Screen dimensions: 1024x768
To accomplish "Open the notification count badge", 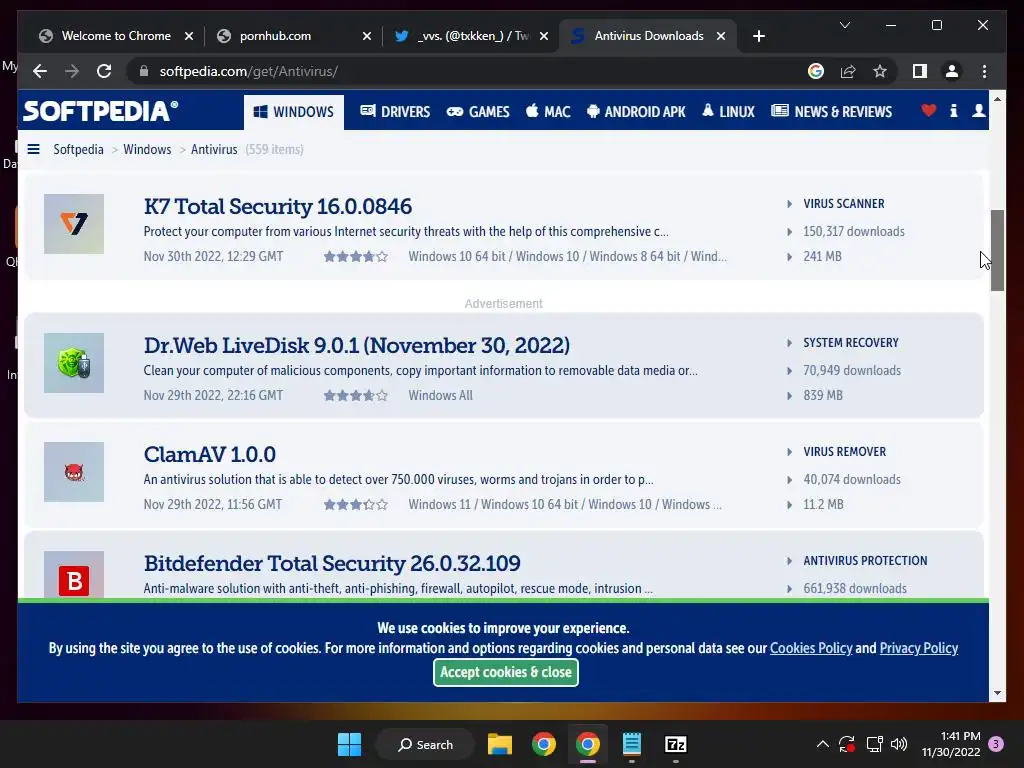I will [996, 744].
